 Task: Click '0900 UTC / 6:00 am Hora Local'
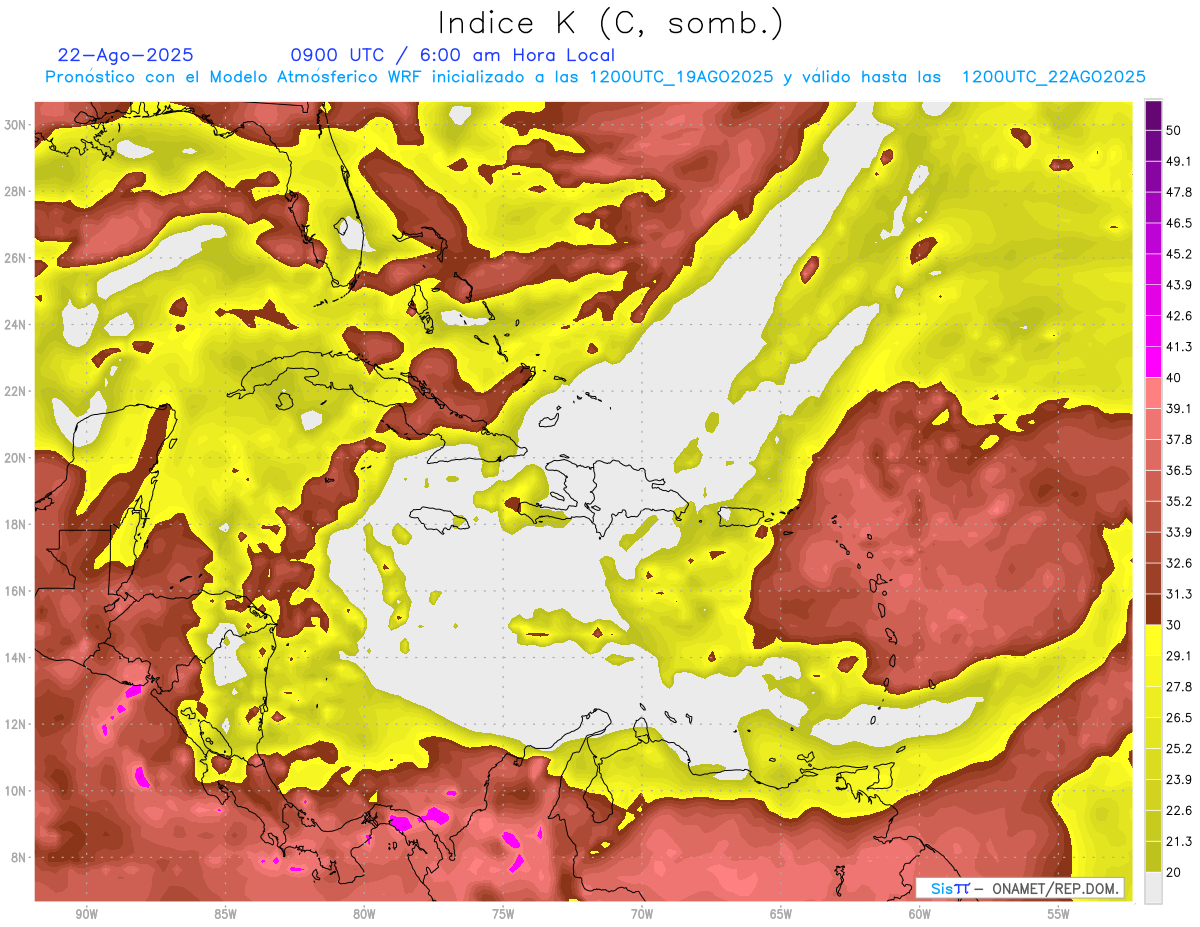coord(452,55)
